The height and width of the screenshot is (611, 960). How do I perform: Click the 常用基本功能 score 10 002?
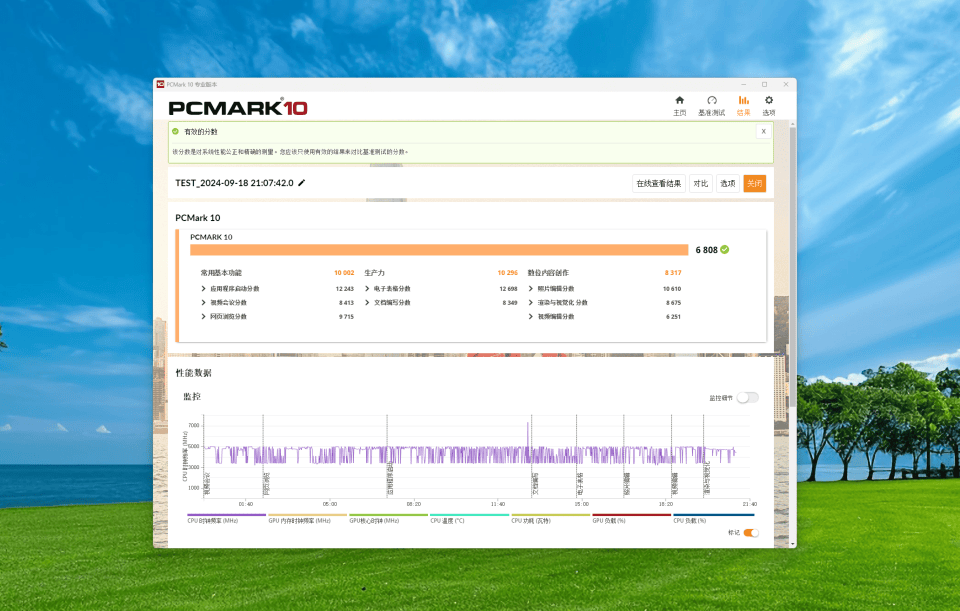tap(344, 272)
